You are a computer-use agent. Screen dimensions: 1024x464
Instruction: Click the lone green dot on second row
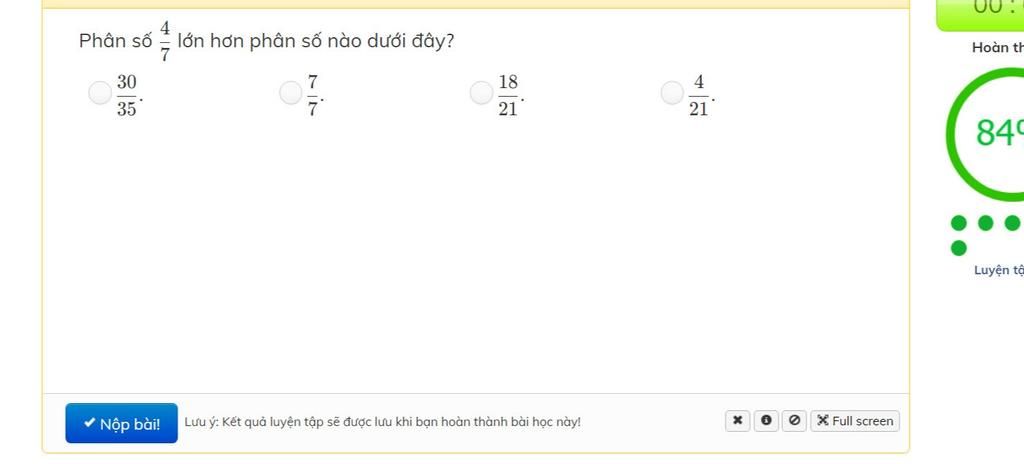(x=958, y=248)
